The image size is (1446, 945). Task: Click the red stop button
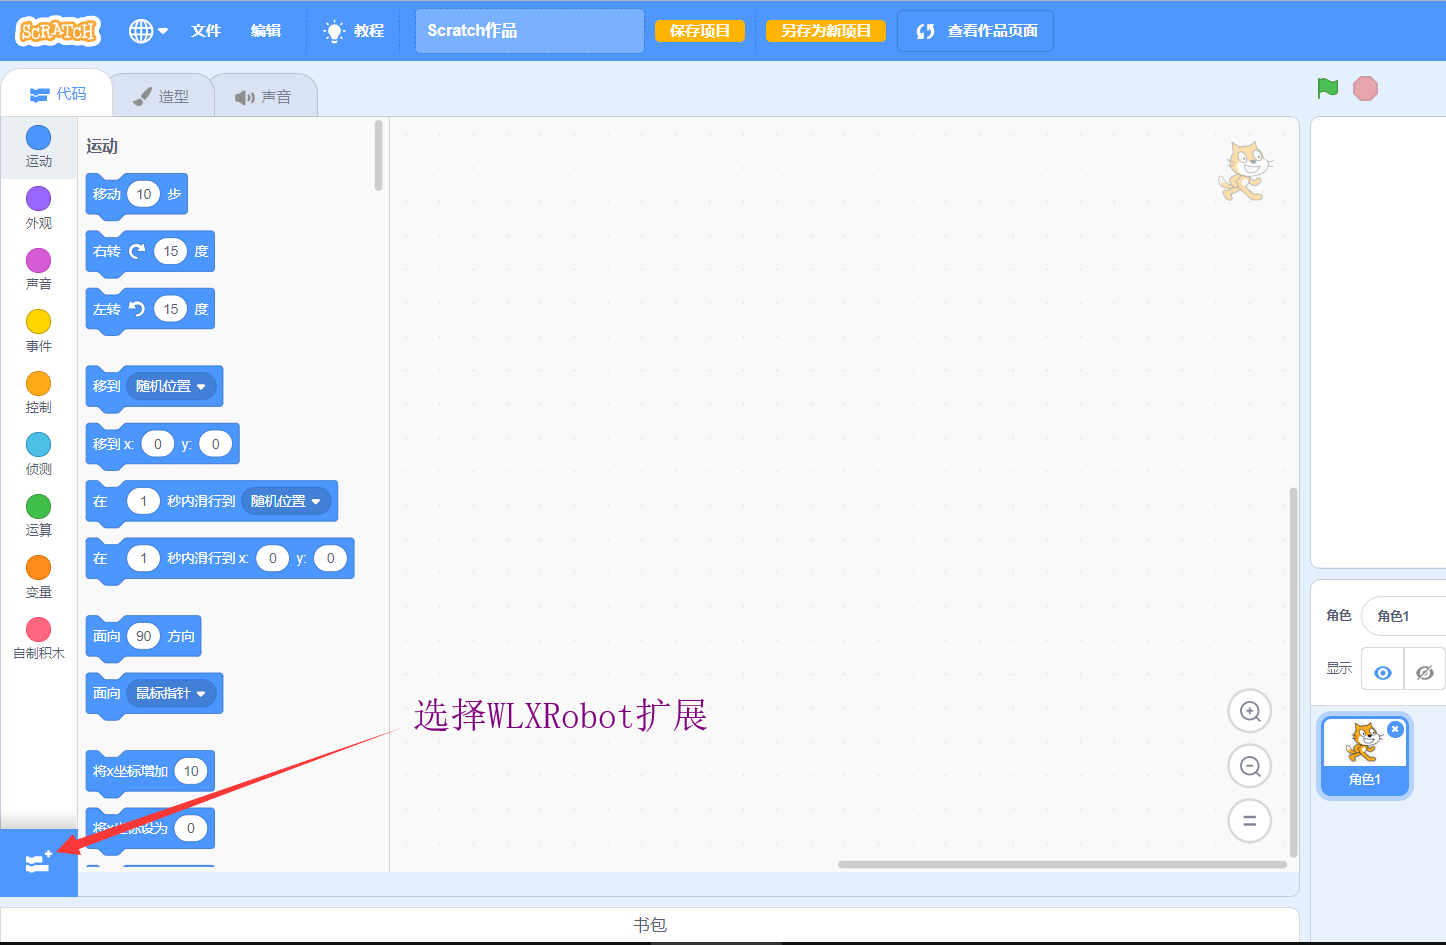(x=1365, y=88)
